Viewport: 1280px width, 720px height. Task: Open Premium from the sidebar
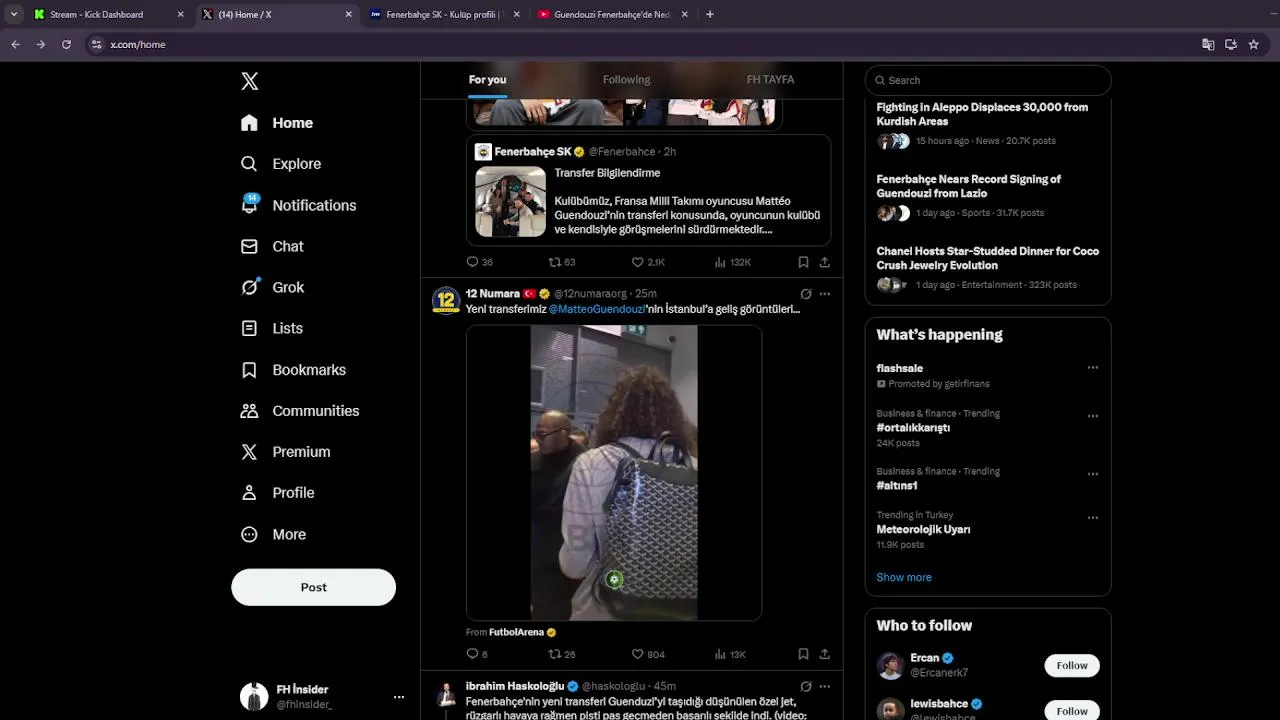click(285, 452)
